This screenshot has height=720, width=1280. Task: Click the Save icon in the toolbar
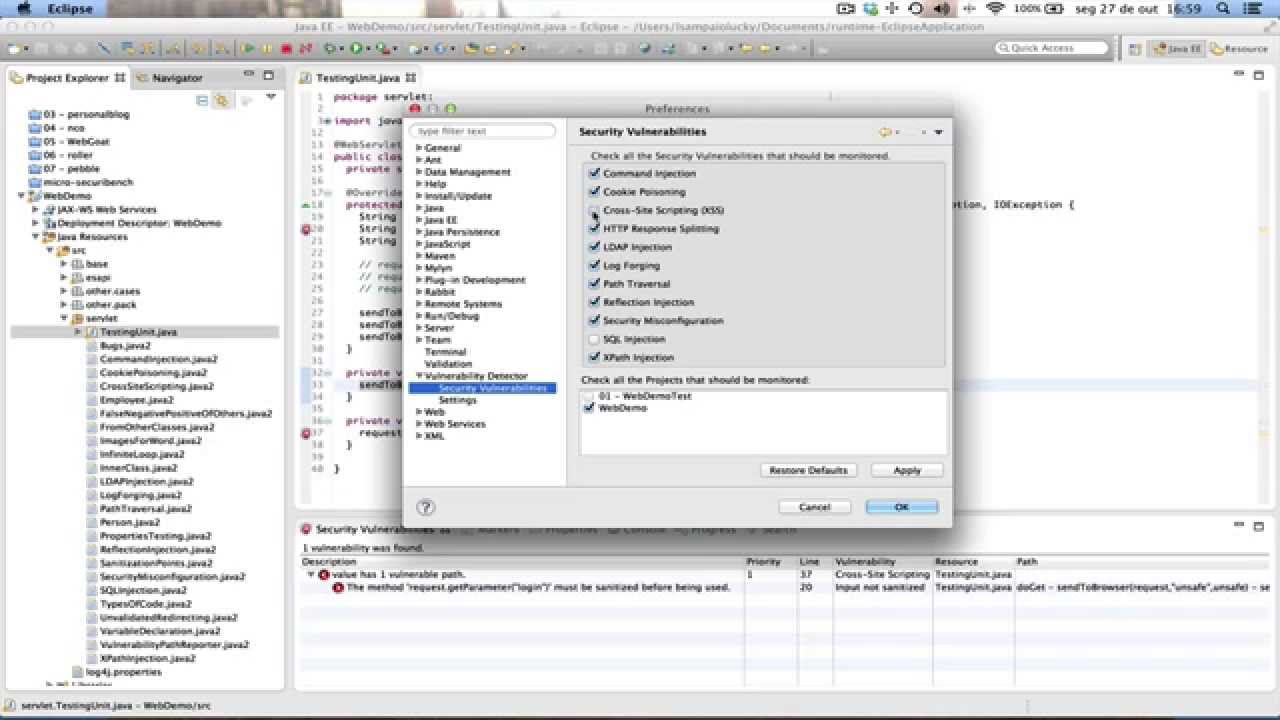point(39,47)
